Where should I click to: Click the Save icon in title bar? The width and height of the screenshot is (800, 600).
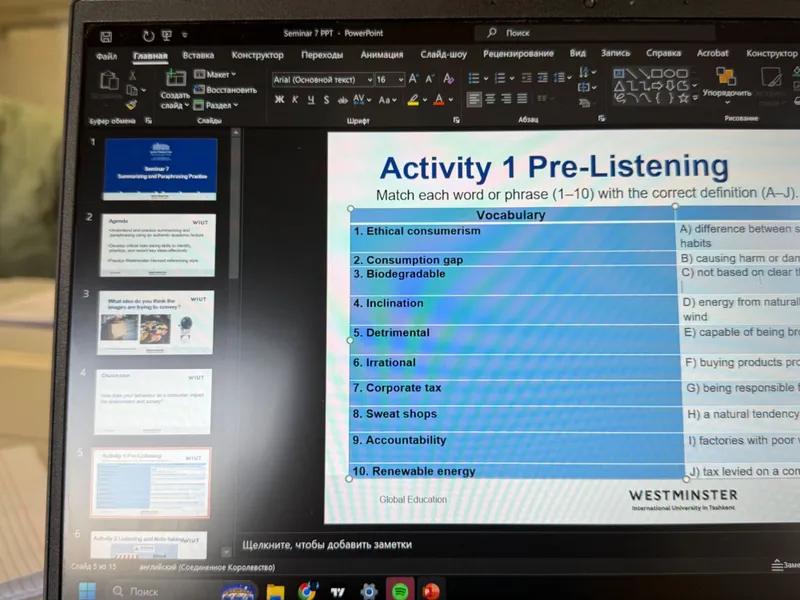coord(106,37)
